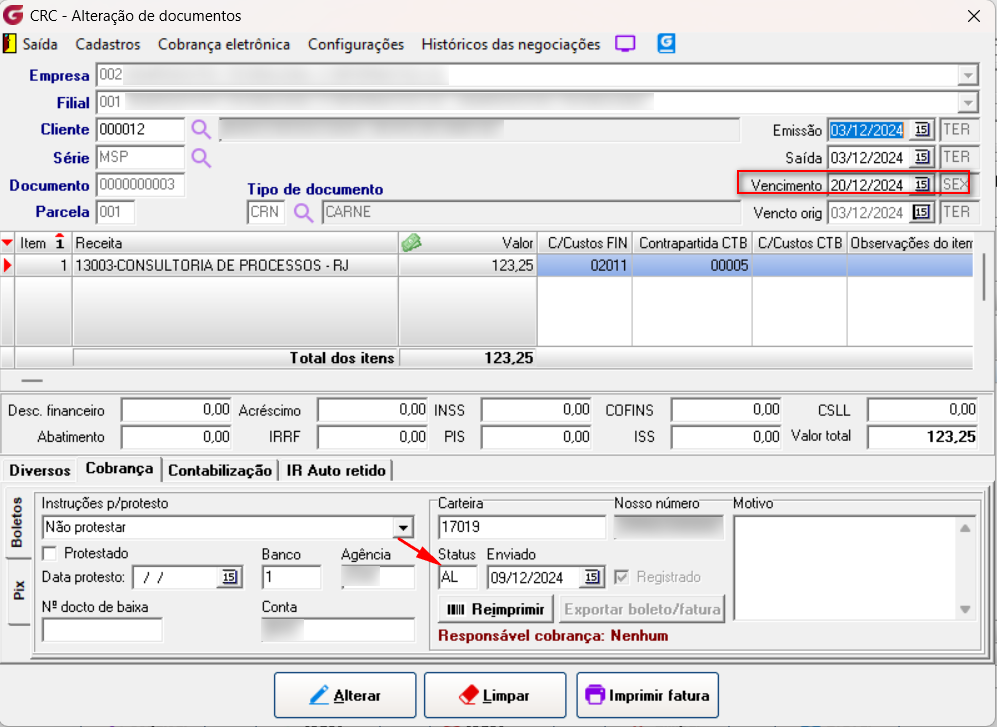Open the Saída menu
The height and width of the screenshot is (727, 997).
40,45
